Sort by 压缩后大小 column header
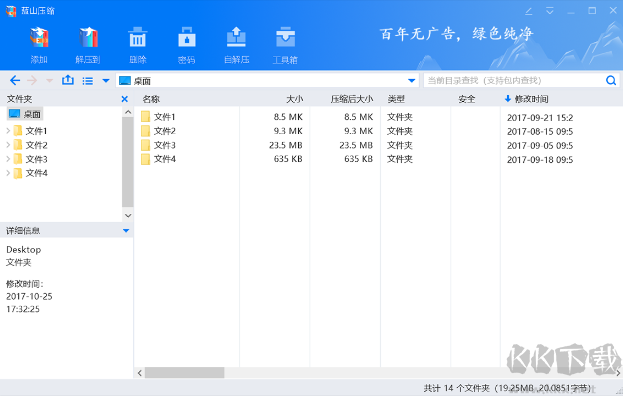 click(x=352, y=99)
